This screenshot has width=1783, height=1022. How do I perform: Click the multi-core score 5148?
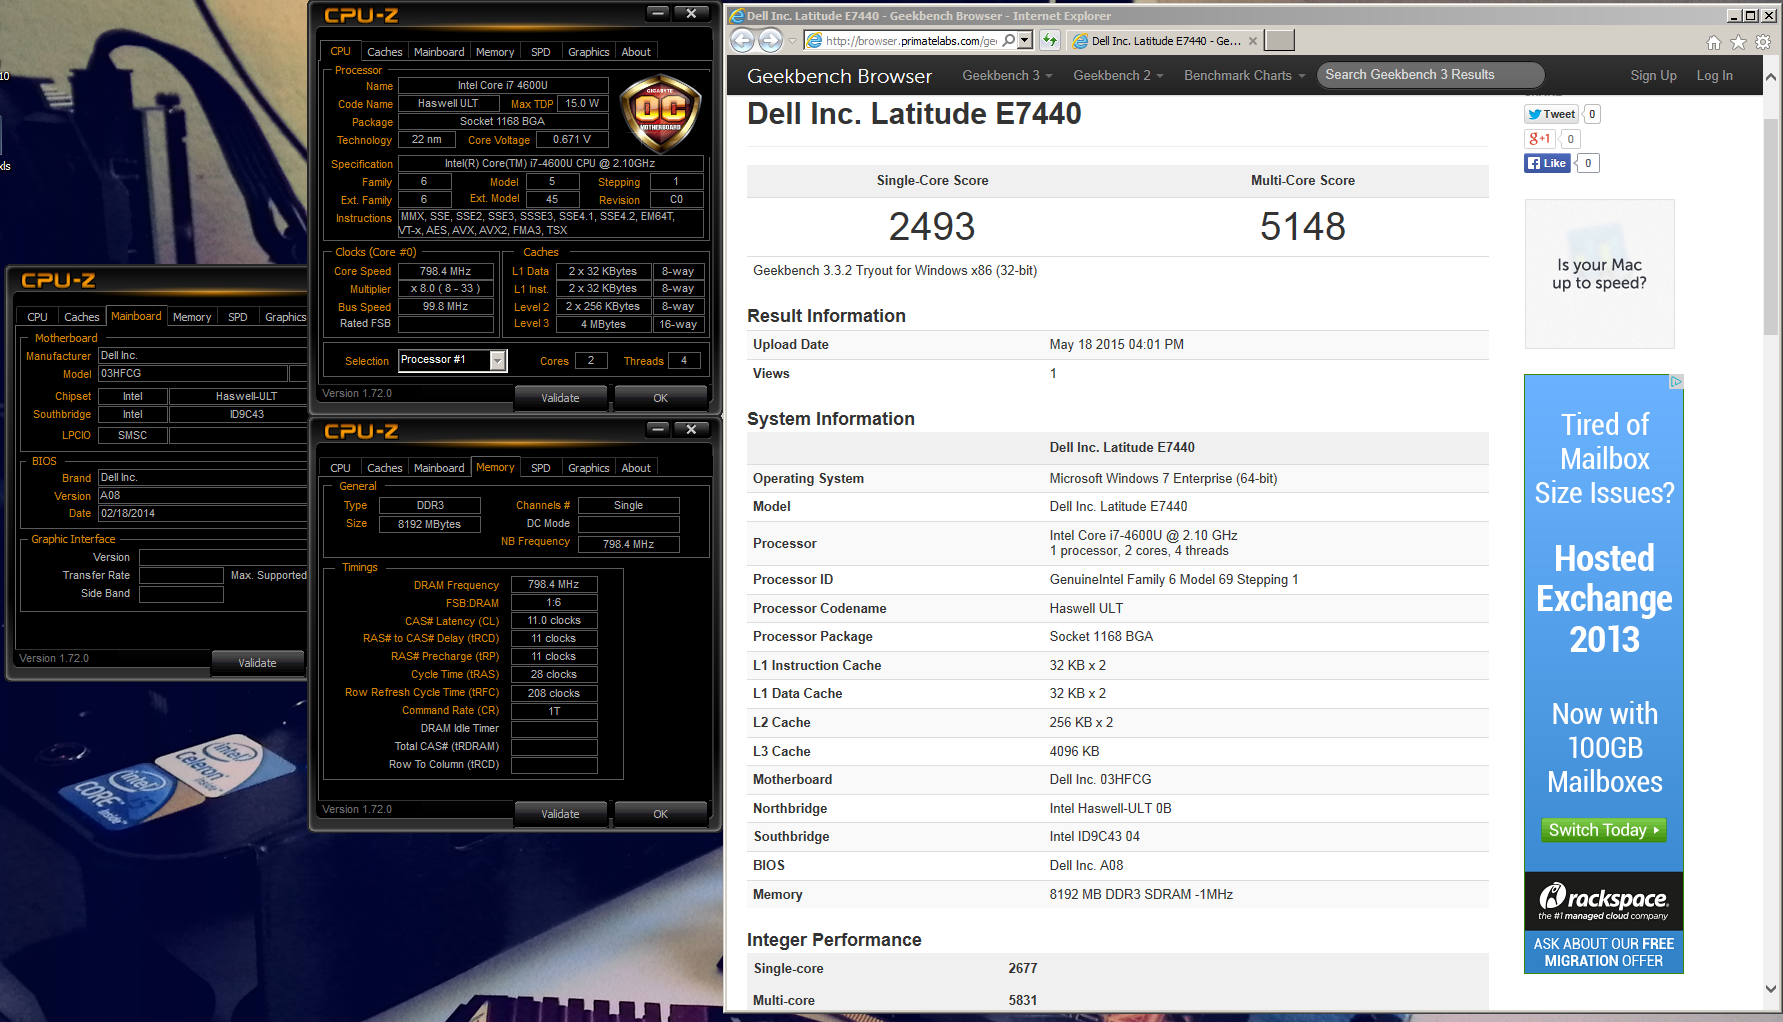tap(1302, 227)
